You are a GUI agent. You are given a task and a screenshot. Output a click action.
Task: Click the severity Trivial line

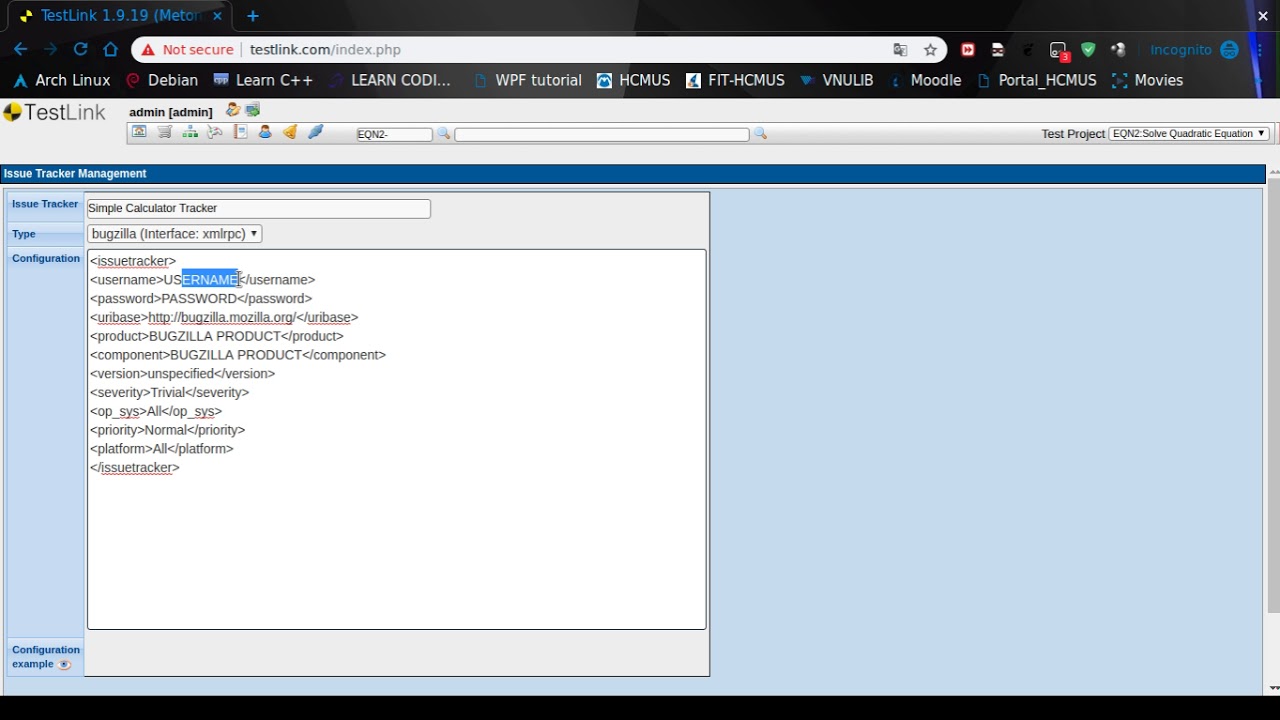coord(169,392)
